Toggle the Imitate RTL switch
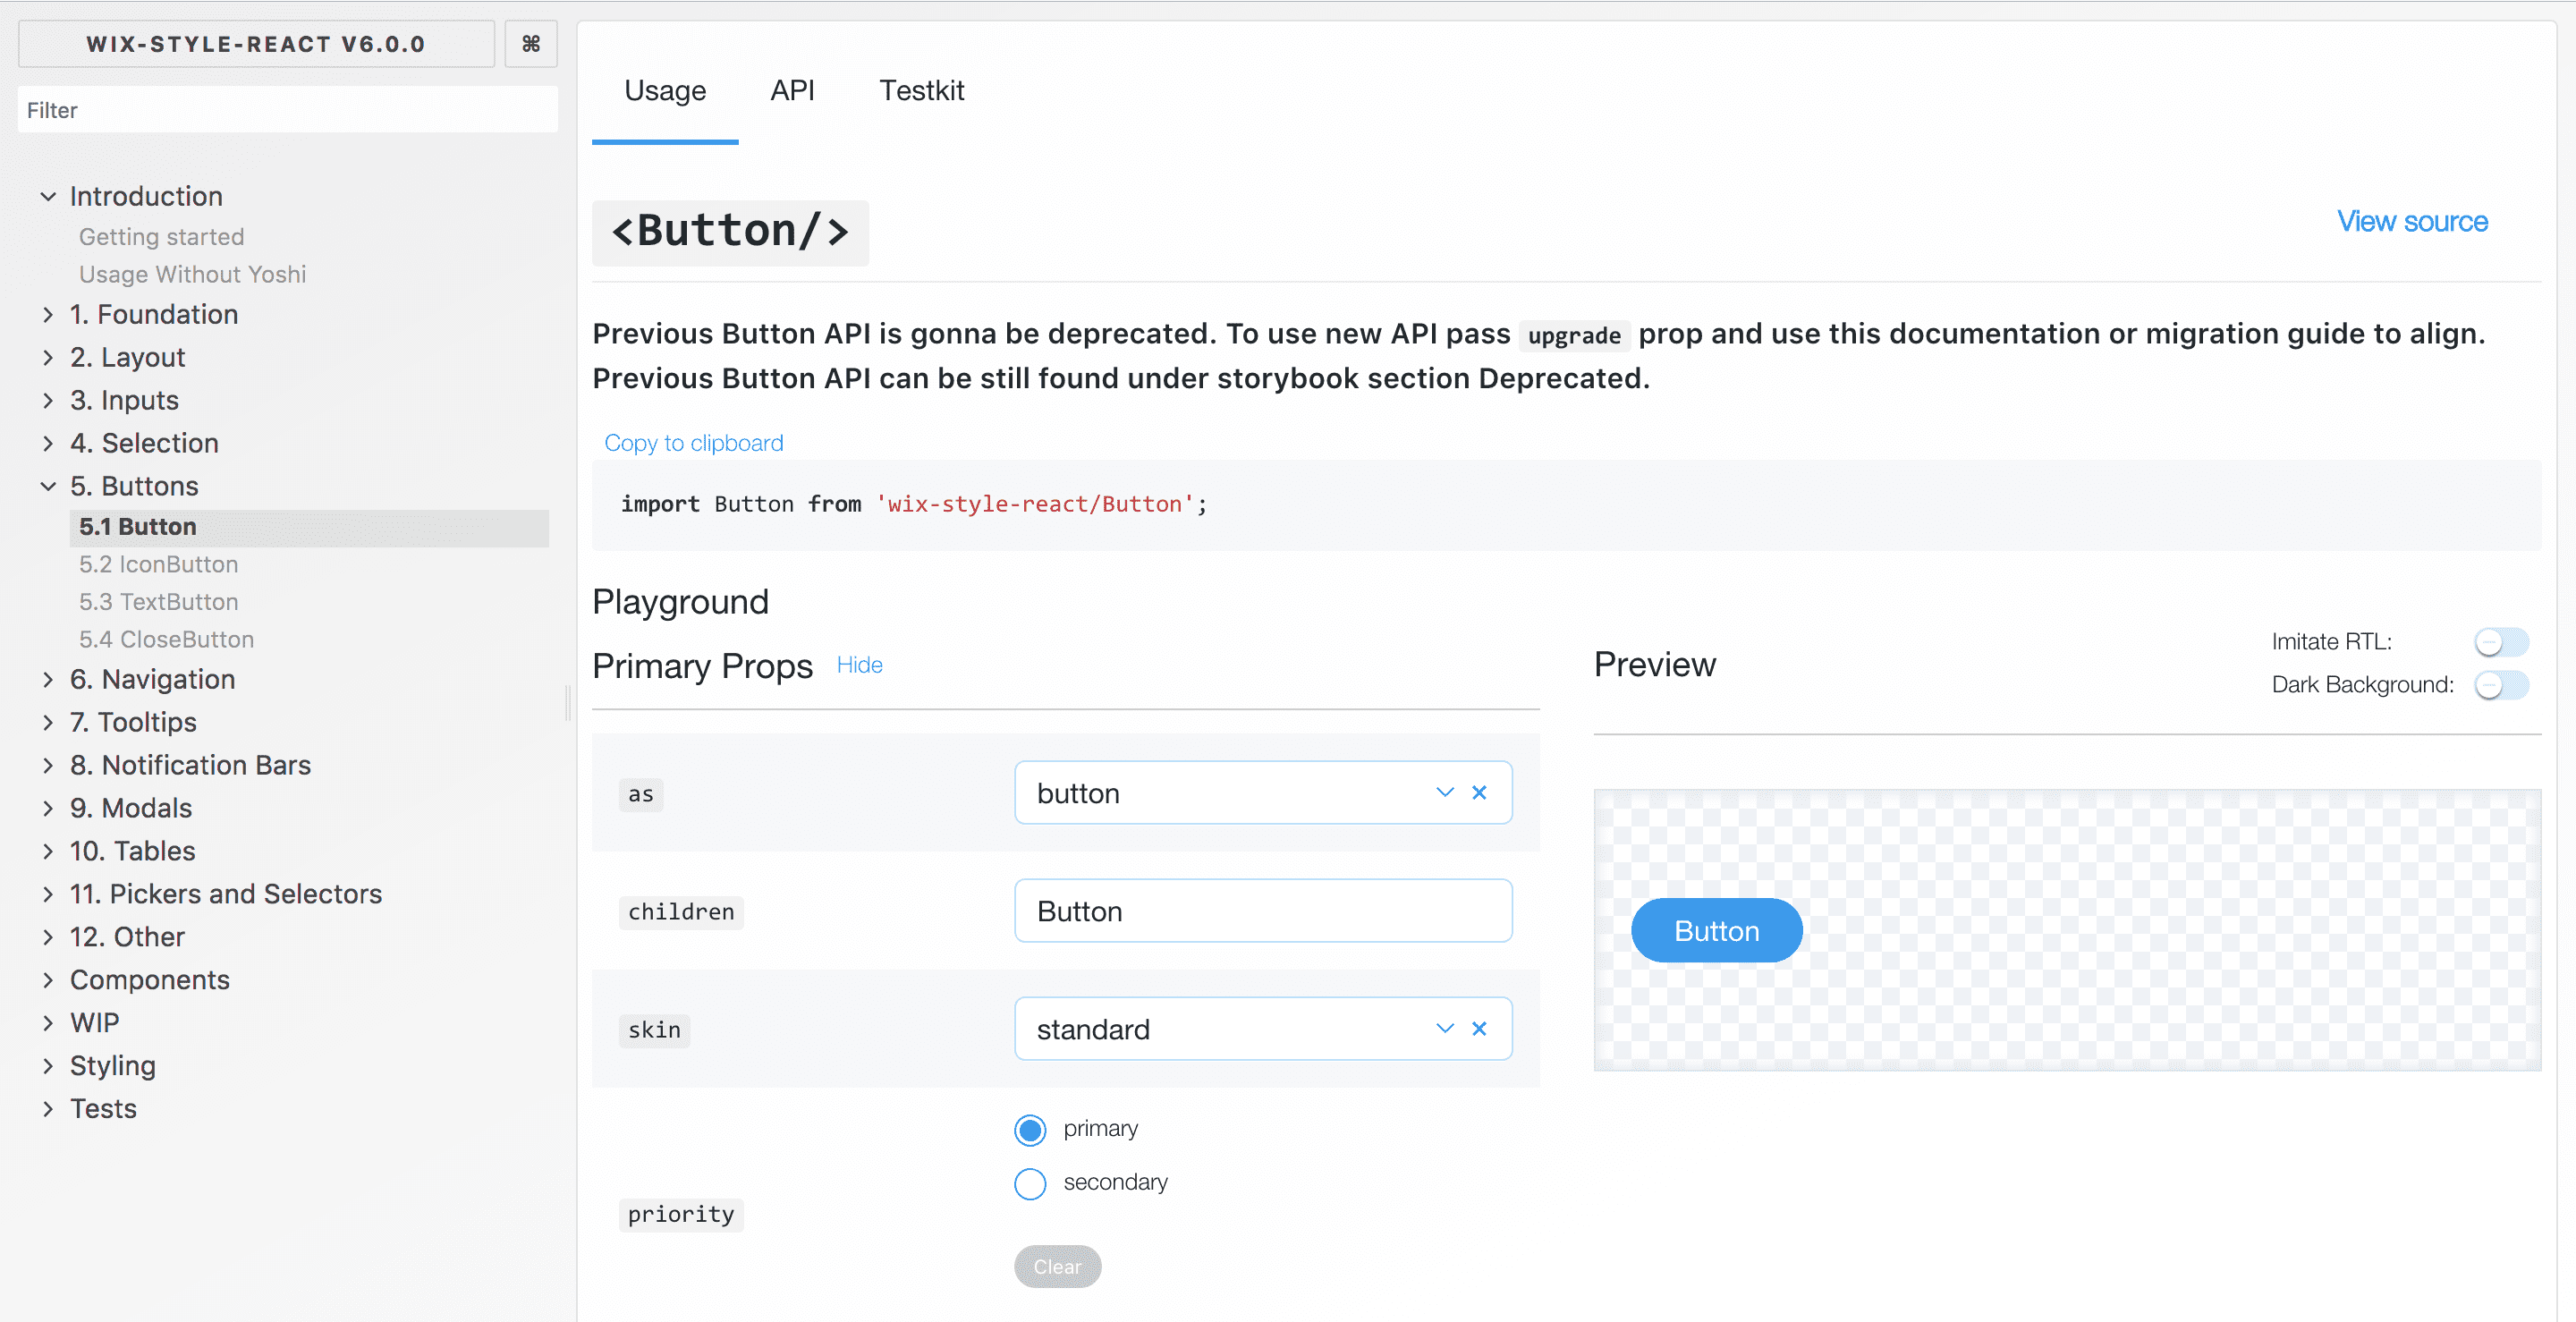2576x1322 pixels. (2501, 642)
